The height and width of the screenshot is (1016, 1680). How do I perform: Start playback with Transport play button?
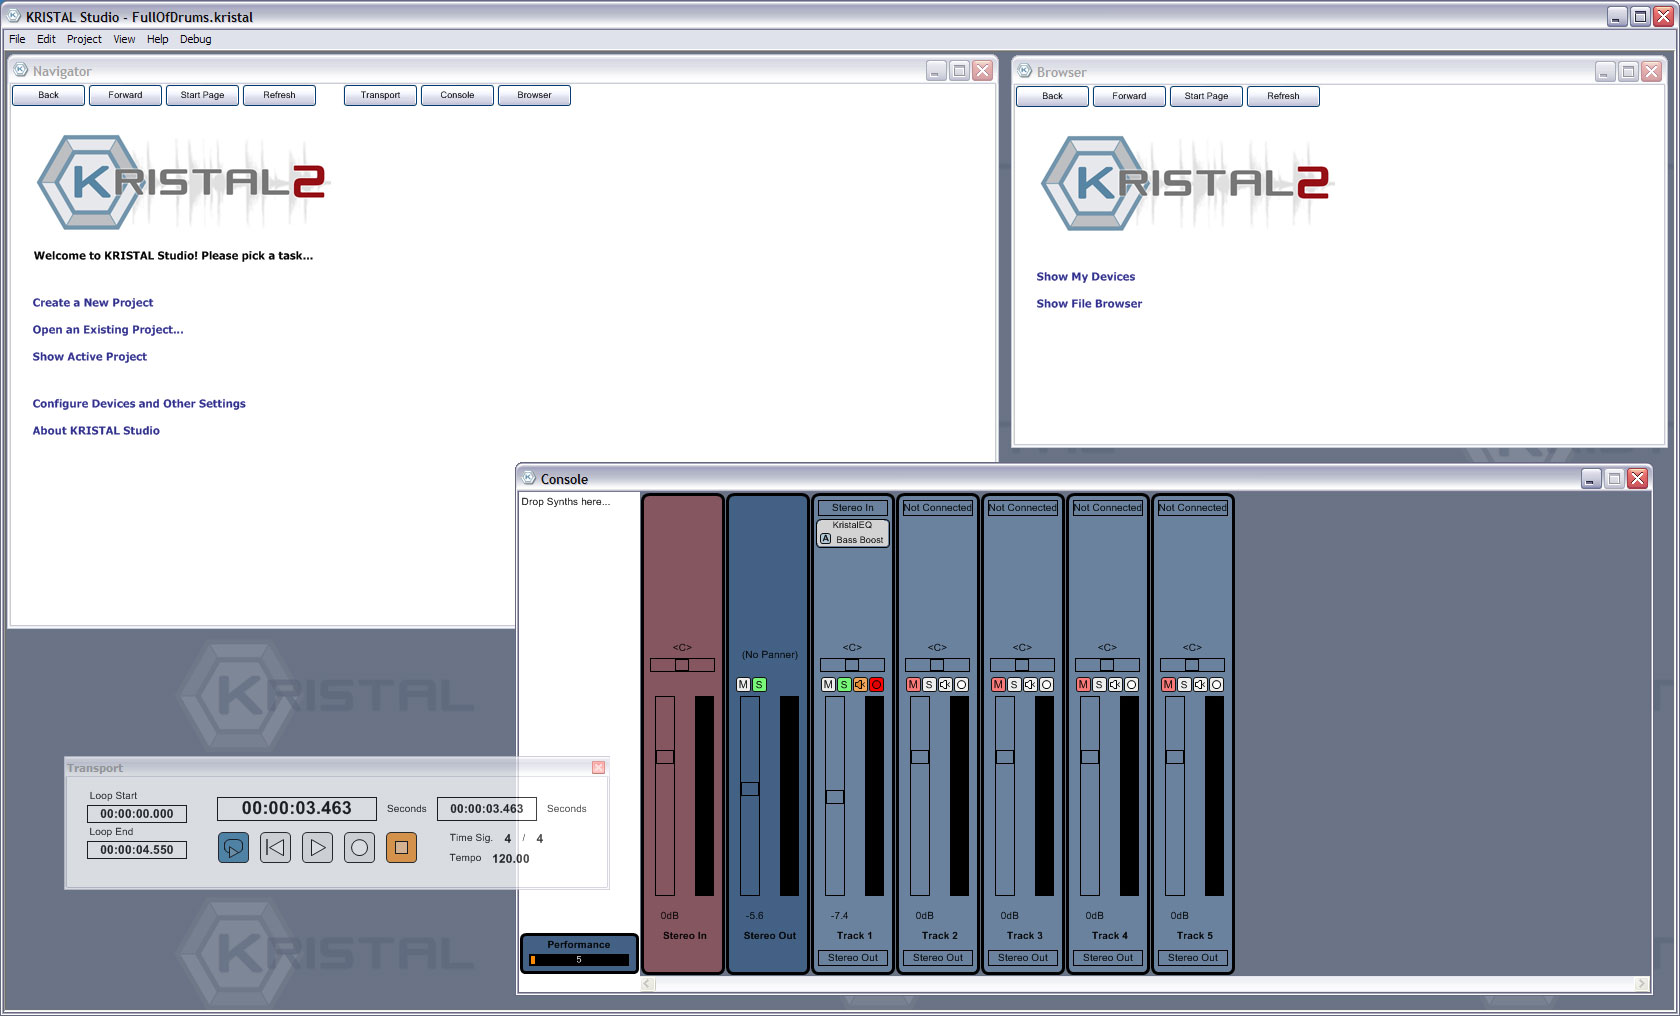[317, 847]
